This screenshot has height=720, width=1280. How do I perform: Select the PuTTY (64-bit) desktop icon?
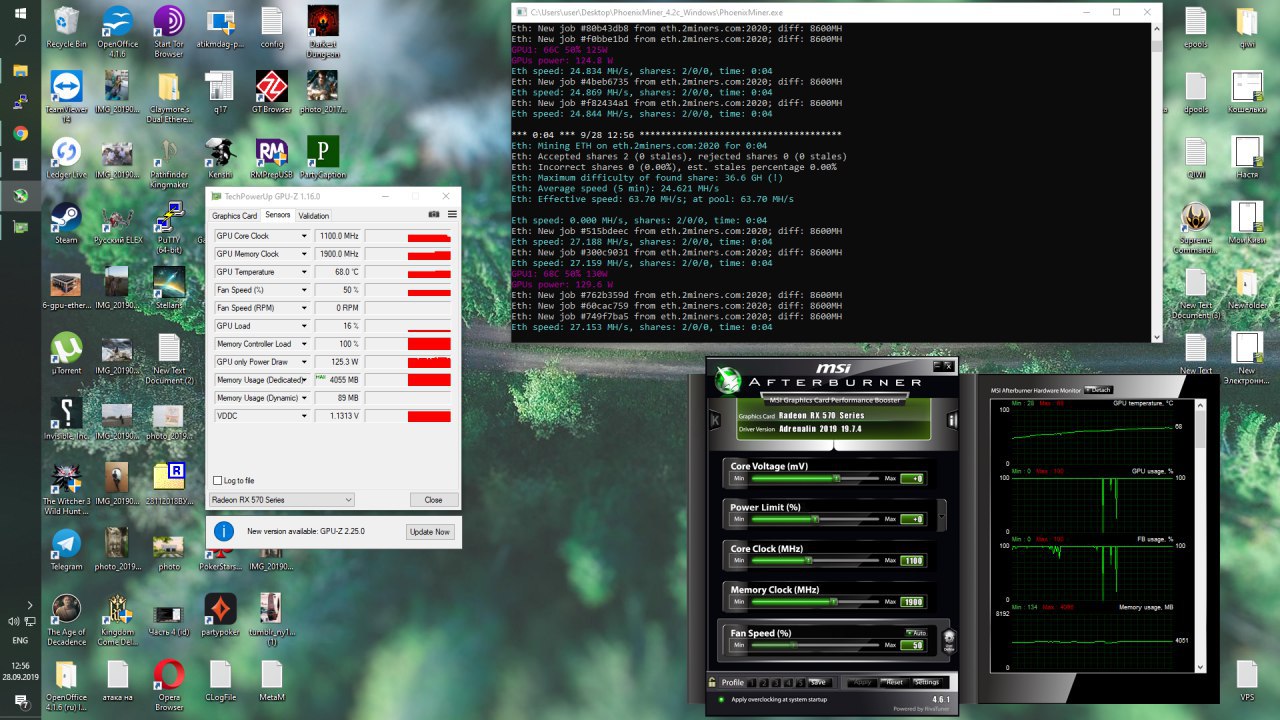(x=168, y=227)
